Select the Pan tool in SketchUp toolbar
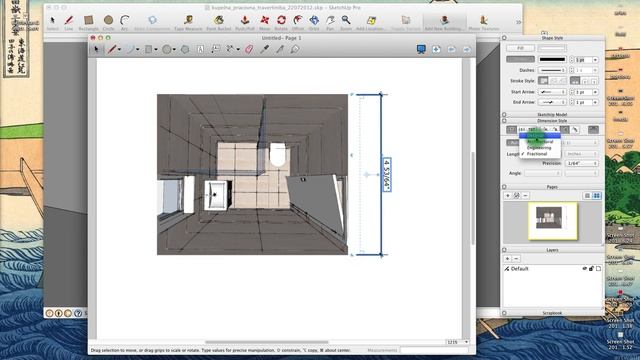The height and width of the screenshot is (360, 640). pos(330,22)
